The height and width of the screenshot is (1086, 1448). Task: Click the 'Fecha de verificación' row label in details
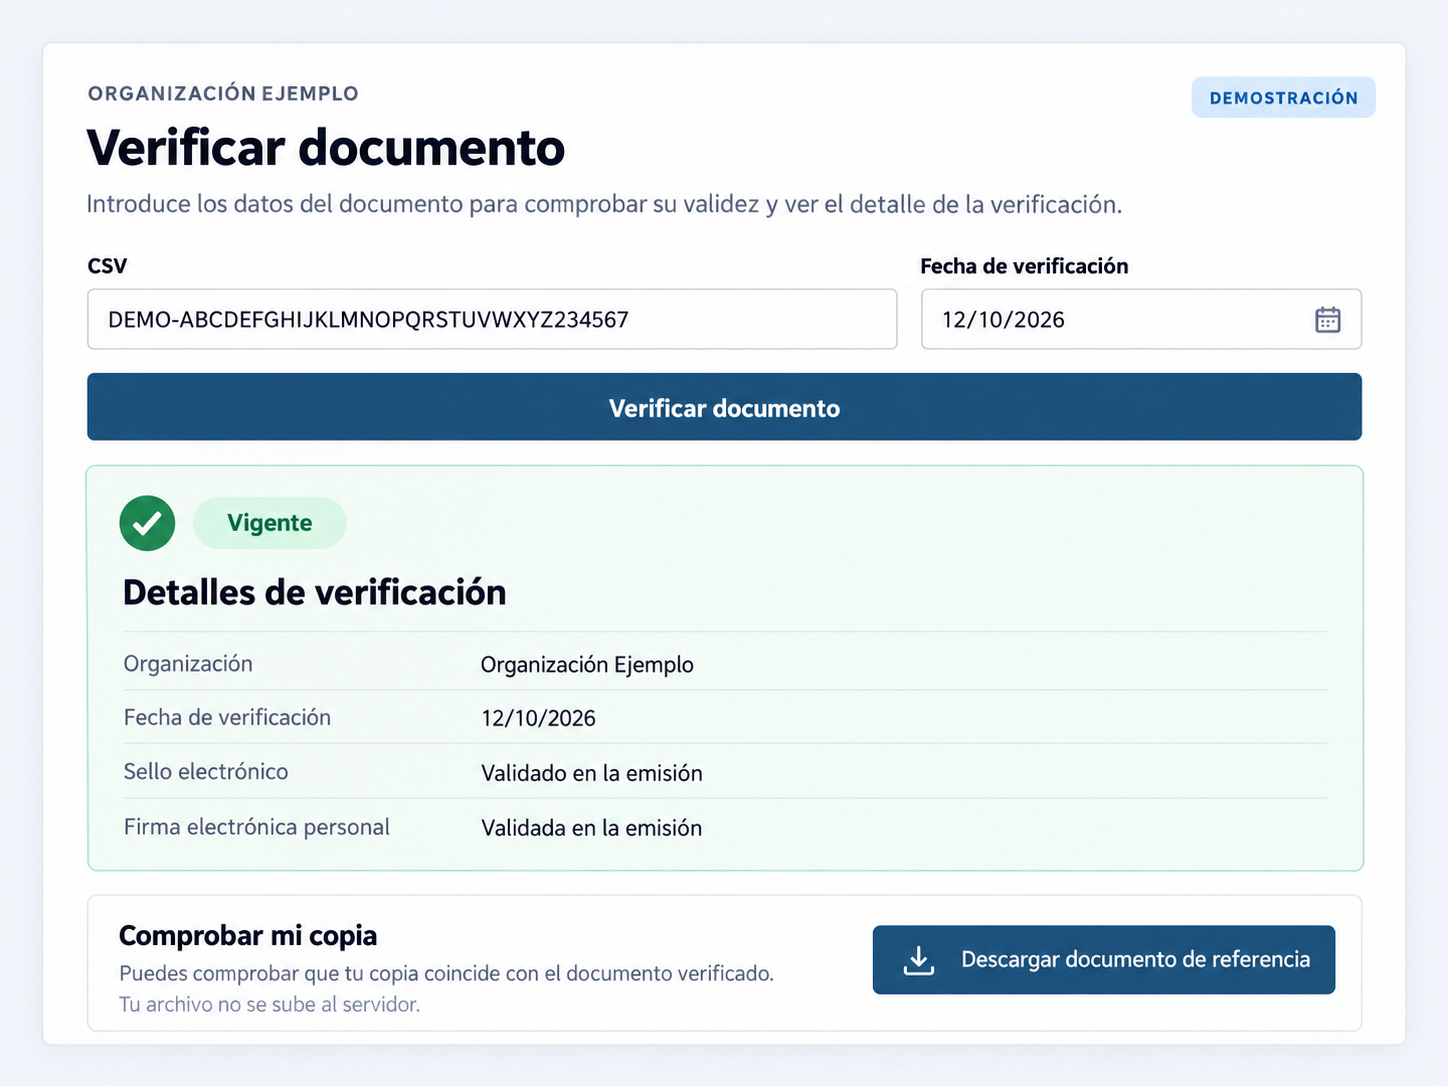coord(227,717)
